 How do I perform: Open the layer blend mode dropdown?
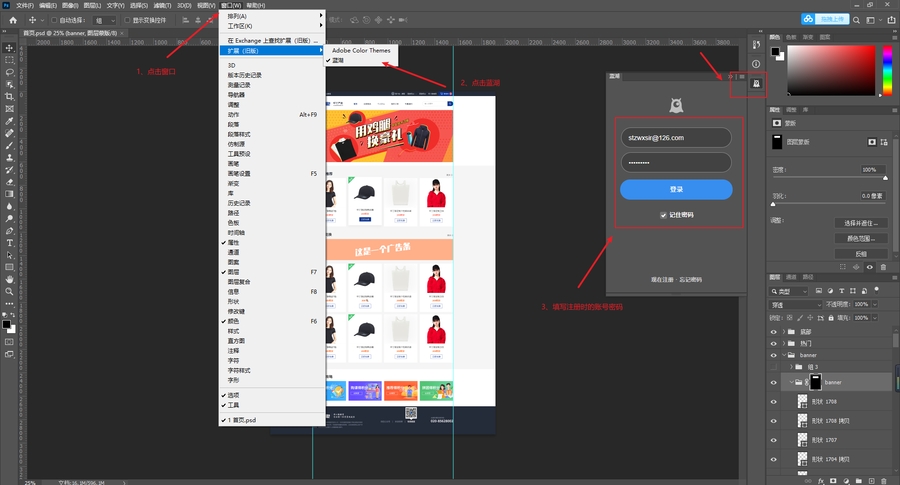coord(796,306)
